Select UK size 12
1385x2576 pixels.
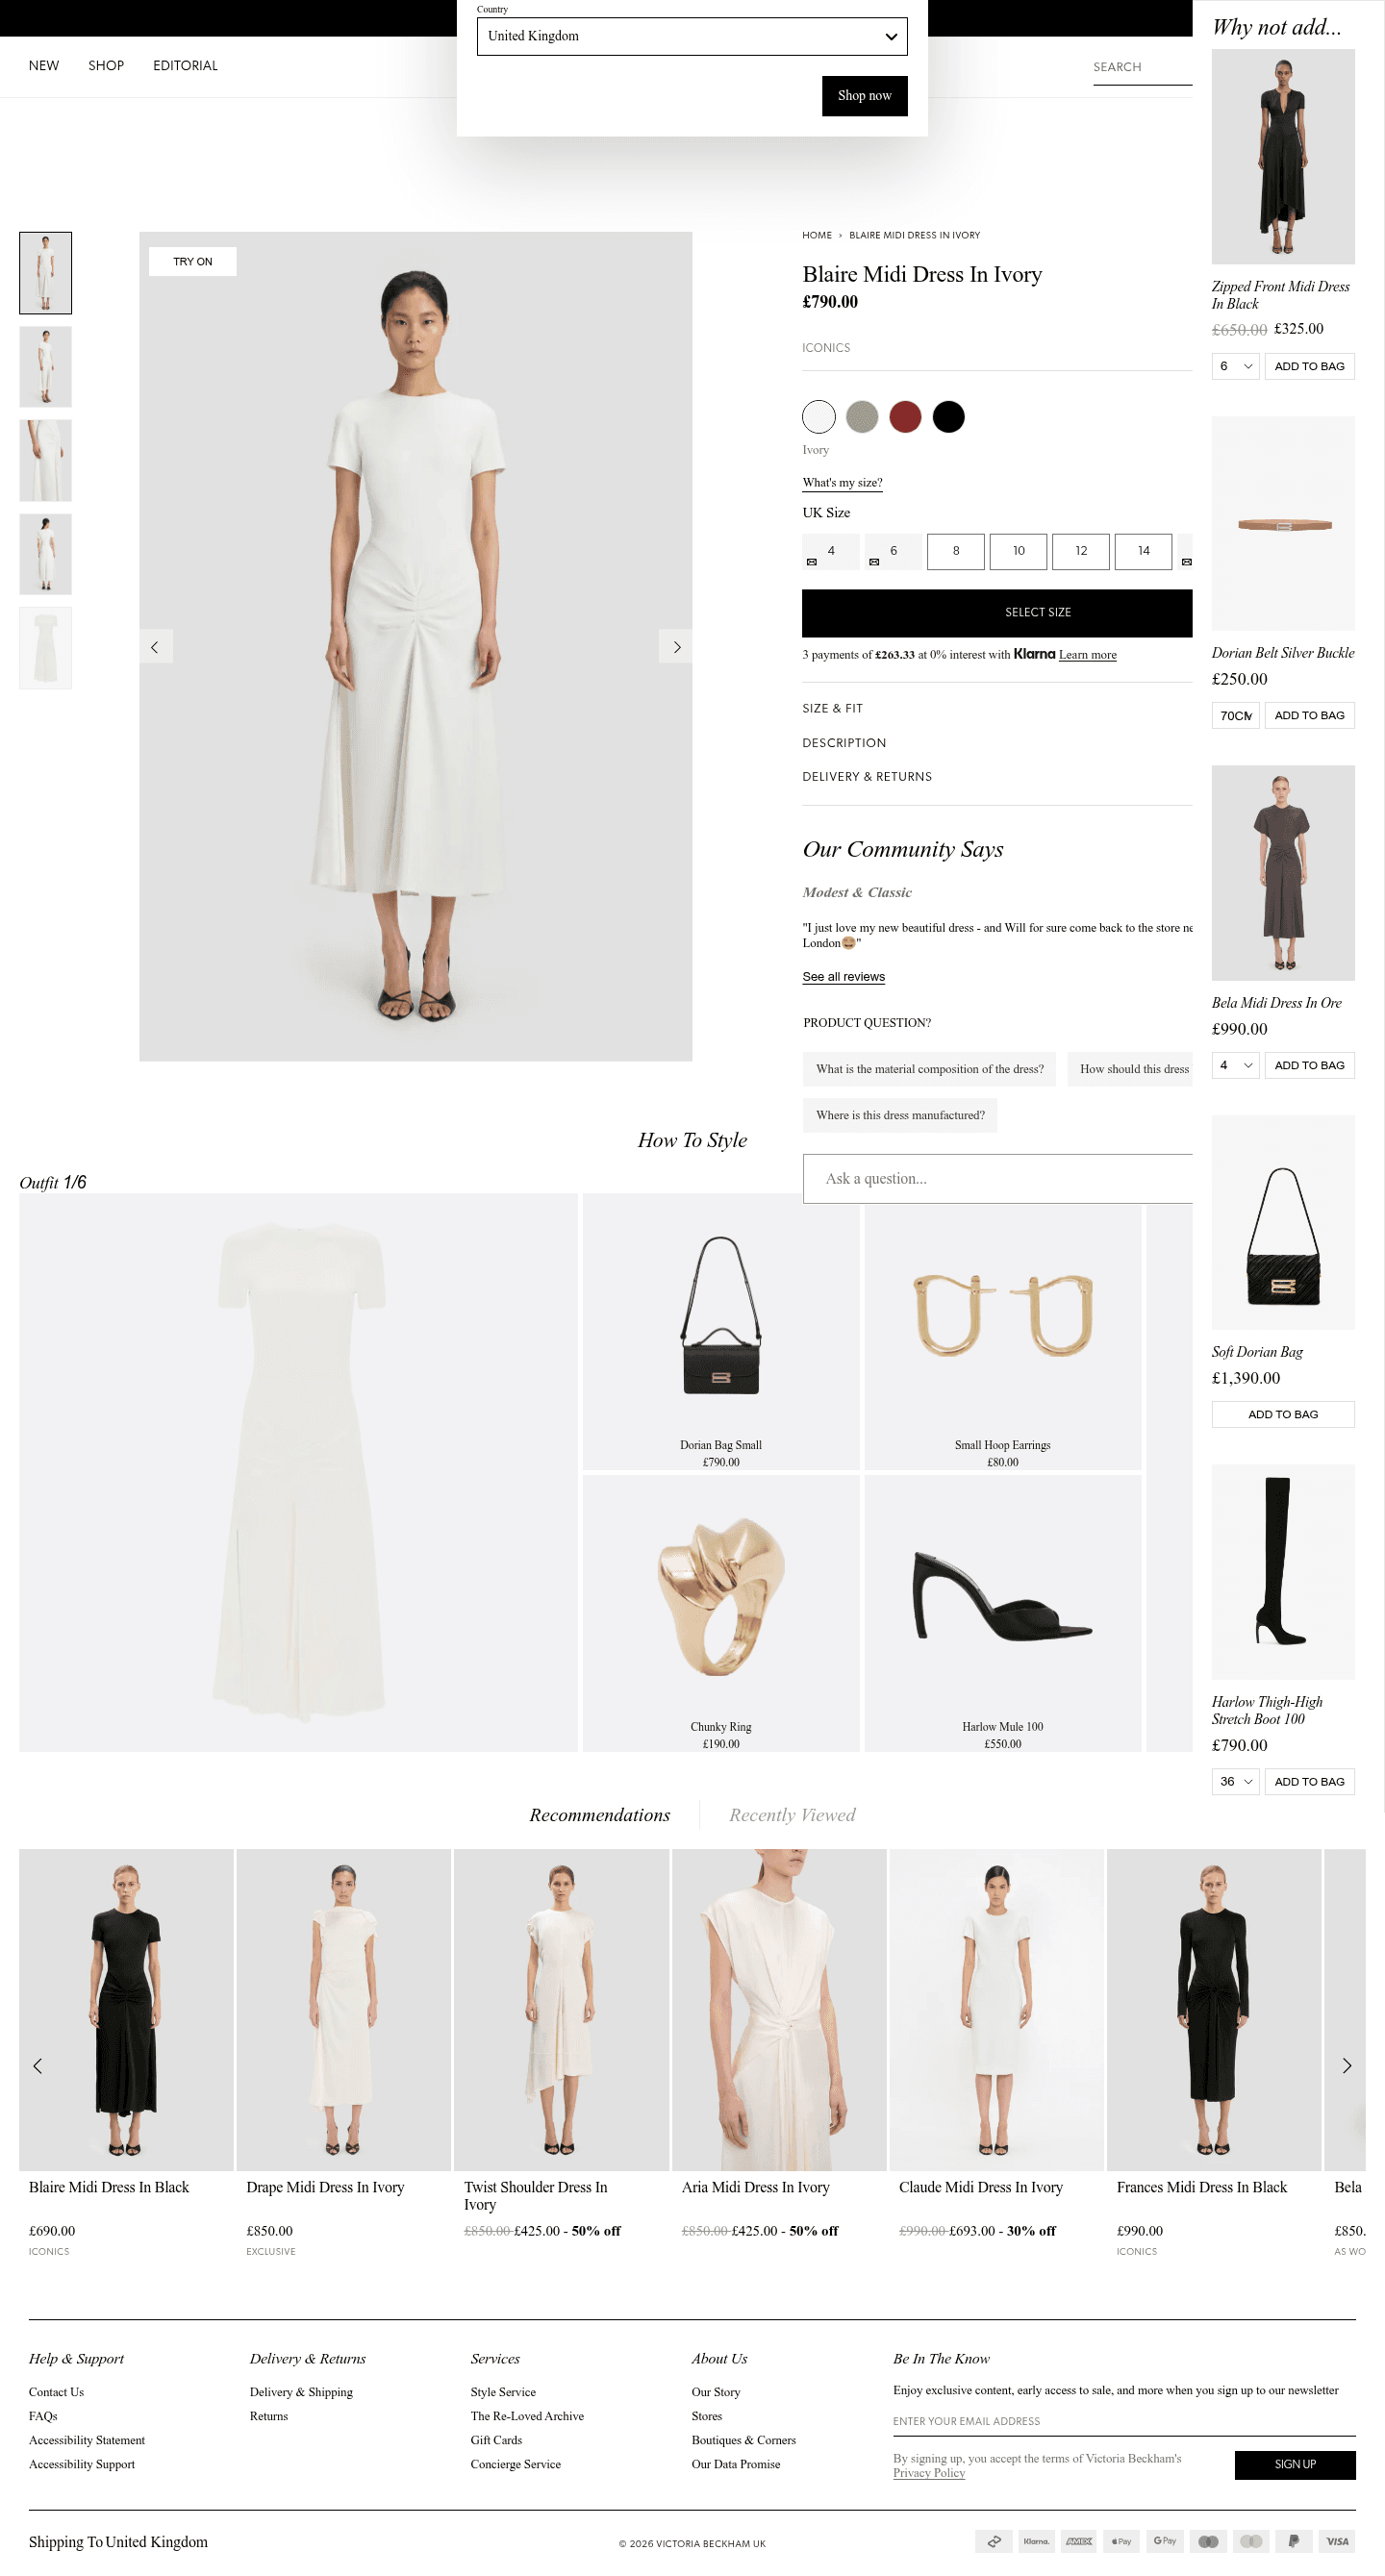click(x=1081, y=551)
